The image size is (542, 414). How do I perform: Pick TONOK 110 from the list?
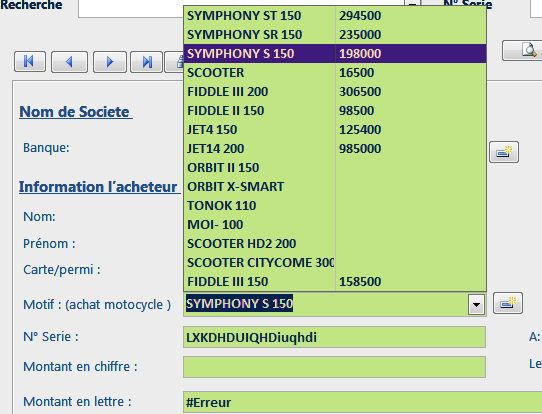(335, 206)
